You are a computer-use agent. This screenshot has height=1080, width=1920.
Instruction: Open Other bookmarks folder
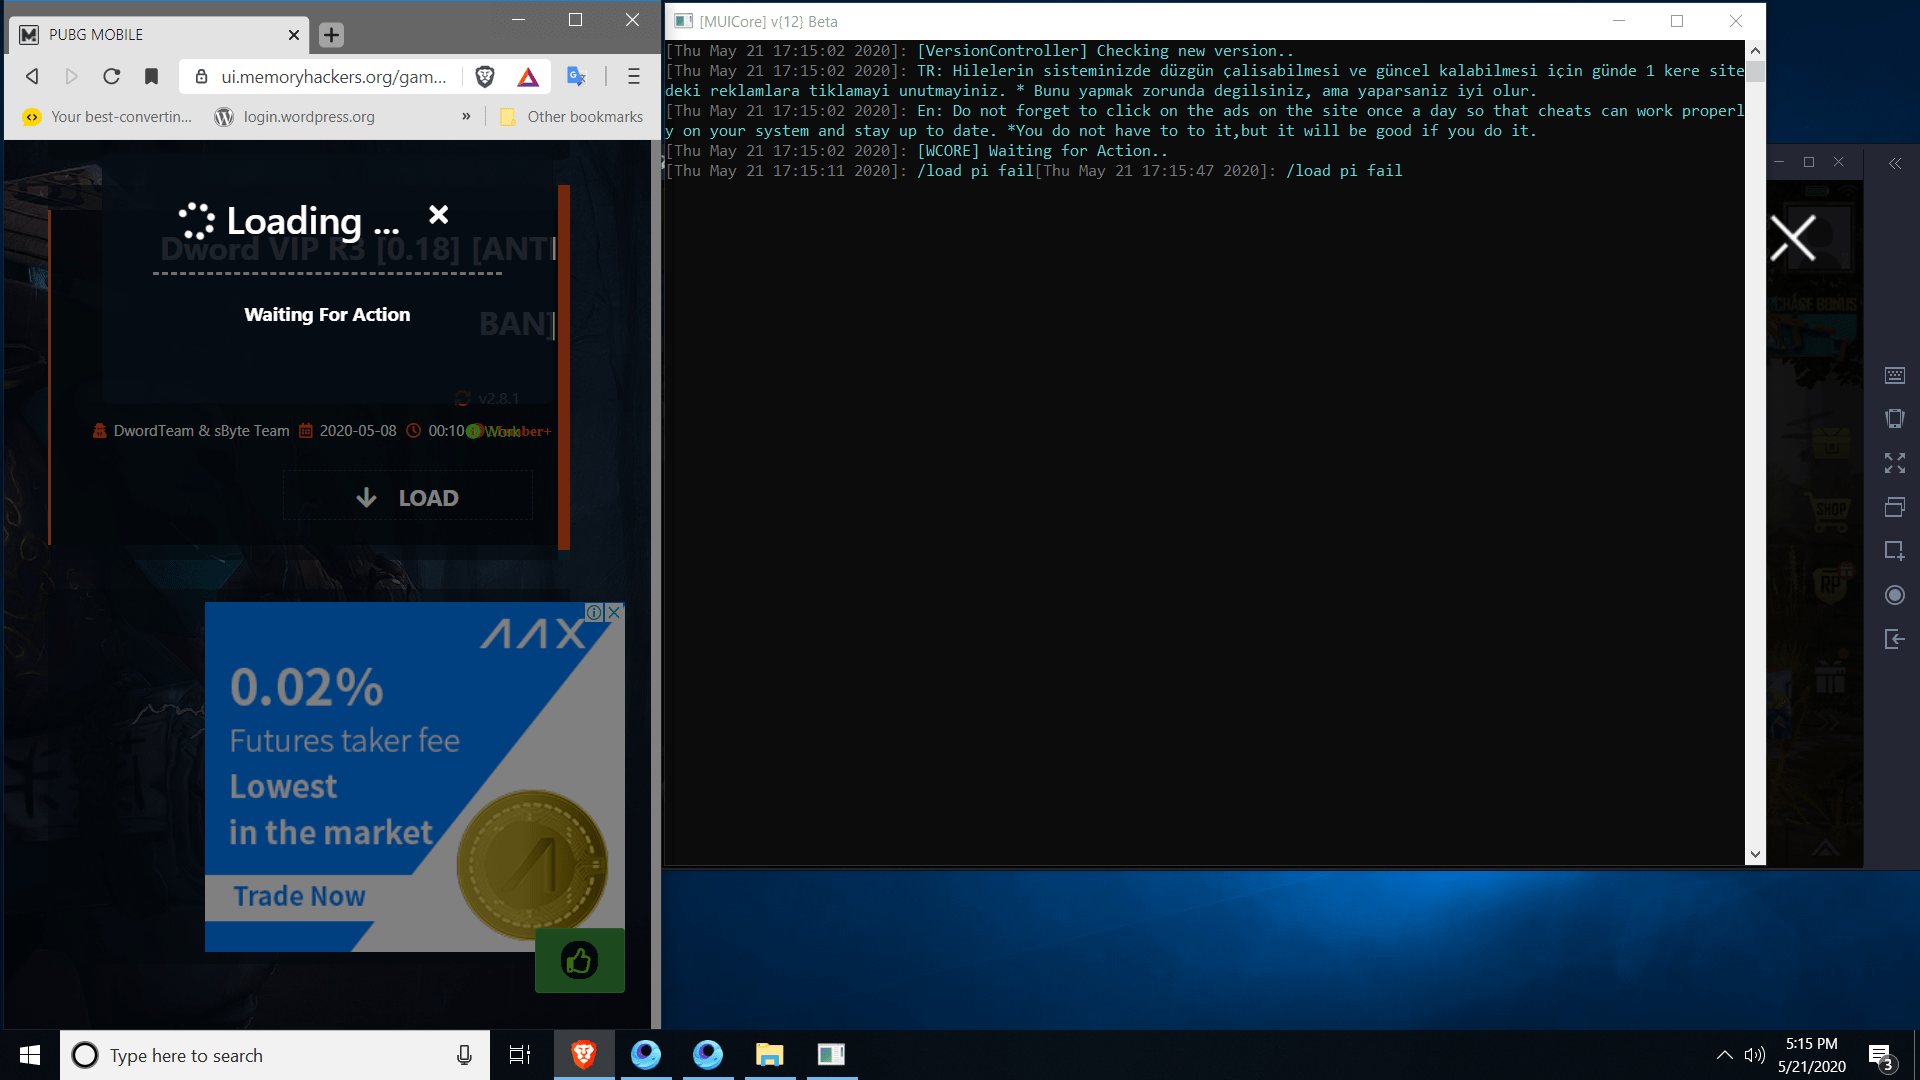[x=571, y=117]
